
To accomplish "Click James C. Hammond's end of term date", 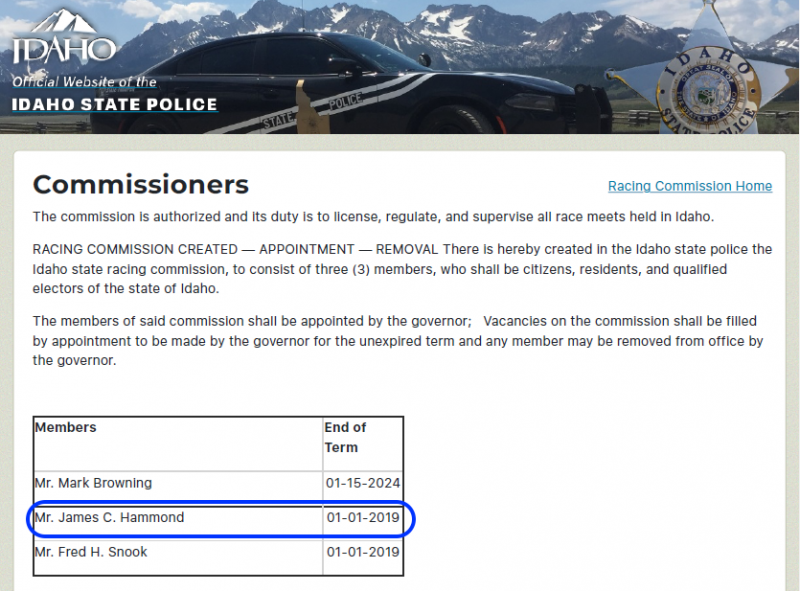I will coord(362,518).
